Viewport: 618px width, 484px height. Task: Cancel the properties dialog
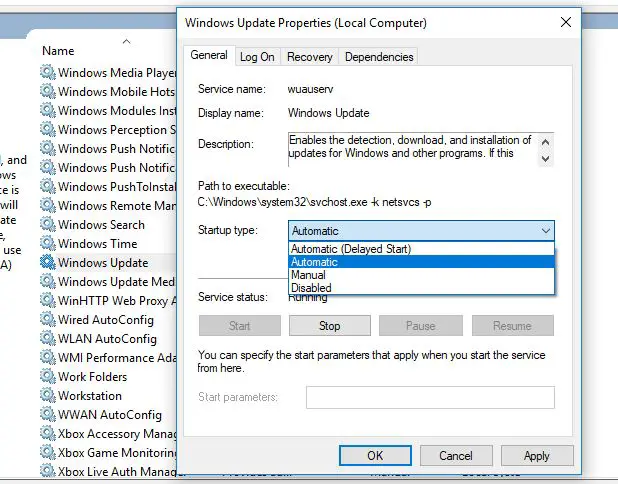(x=456, y=456)
